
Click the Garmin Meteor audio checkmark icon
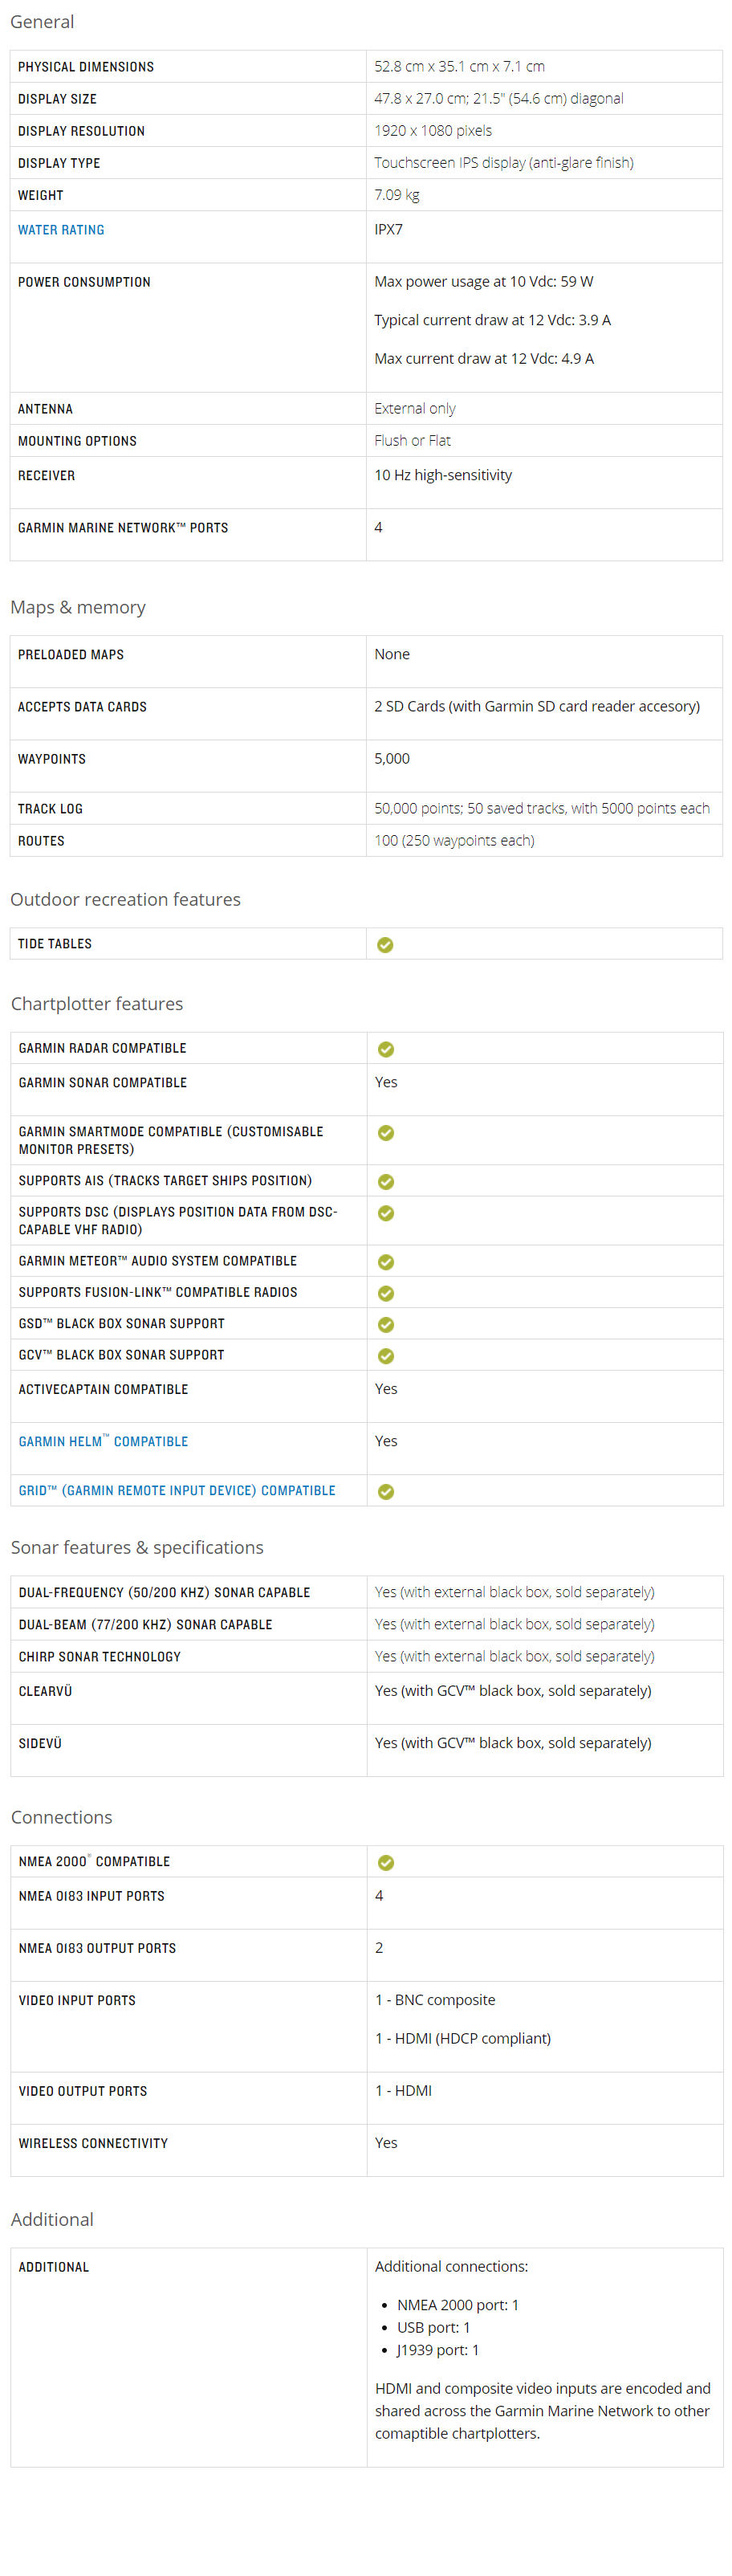(x=386, y=1262)
